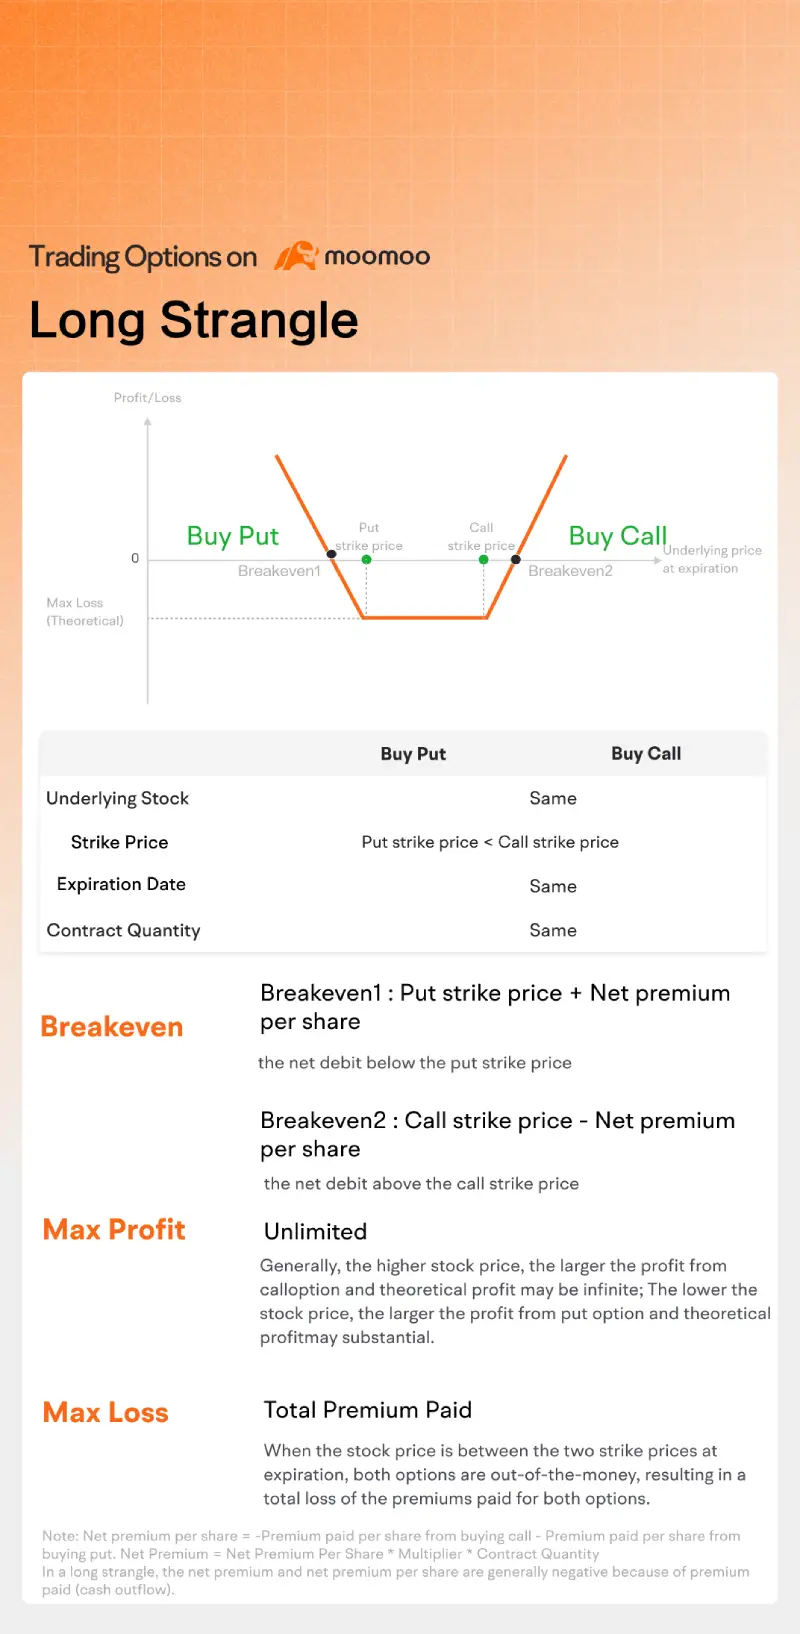Click the Profit/Loss axis arrow label

pyautogui.click(x=147, y=398)
